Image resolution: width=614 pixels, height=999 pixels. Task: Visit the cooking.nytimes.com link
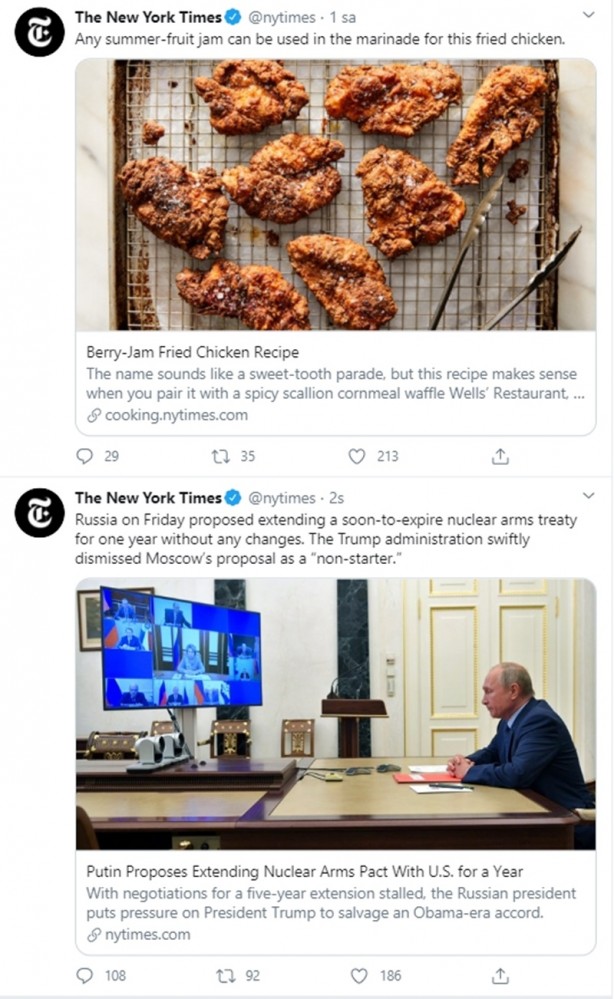tap(168, 415)
